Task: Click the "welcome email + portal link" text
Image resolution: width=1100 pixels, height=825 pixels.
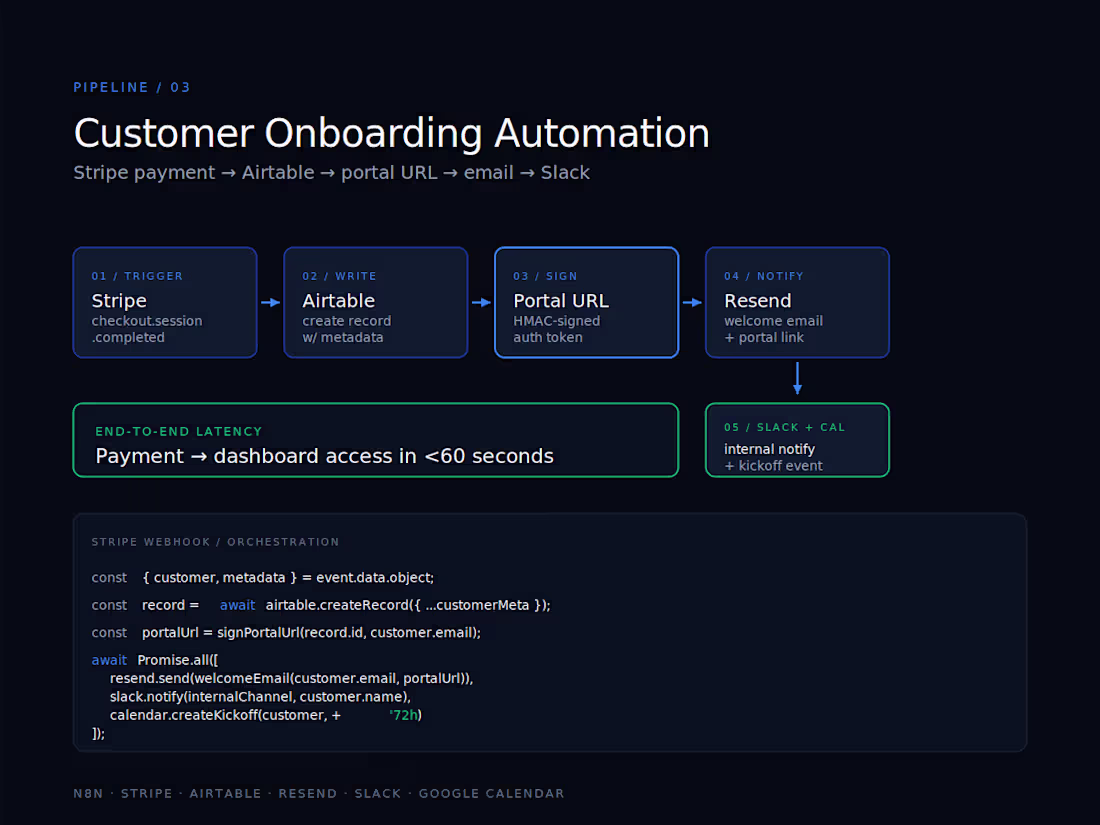Action: pyautogui.click(x=773, y=329)
